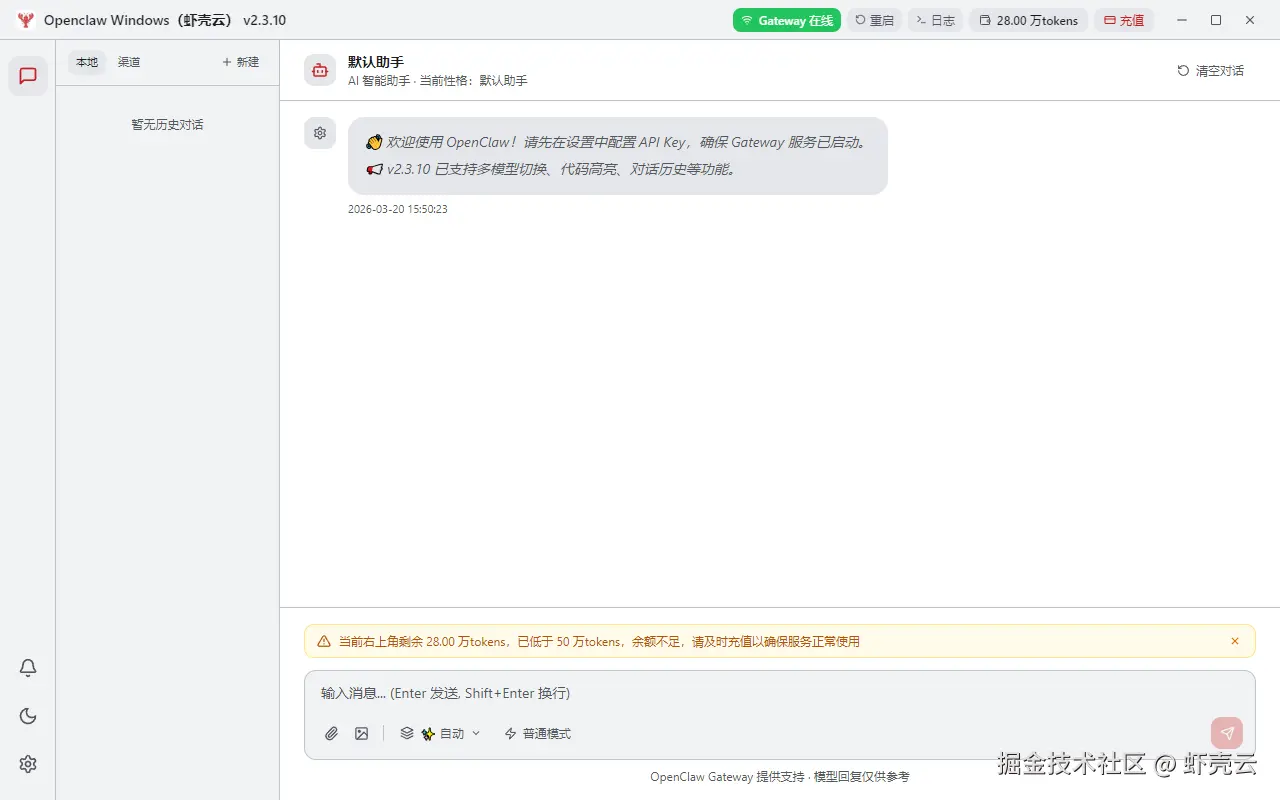1280x800 pixels.
Task: Click the 暂无历史对话 empty history text
Action: tap(167, 125)
